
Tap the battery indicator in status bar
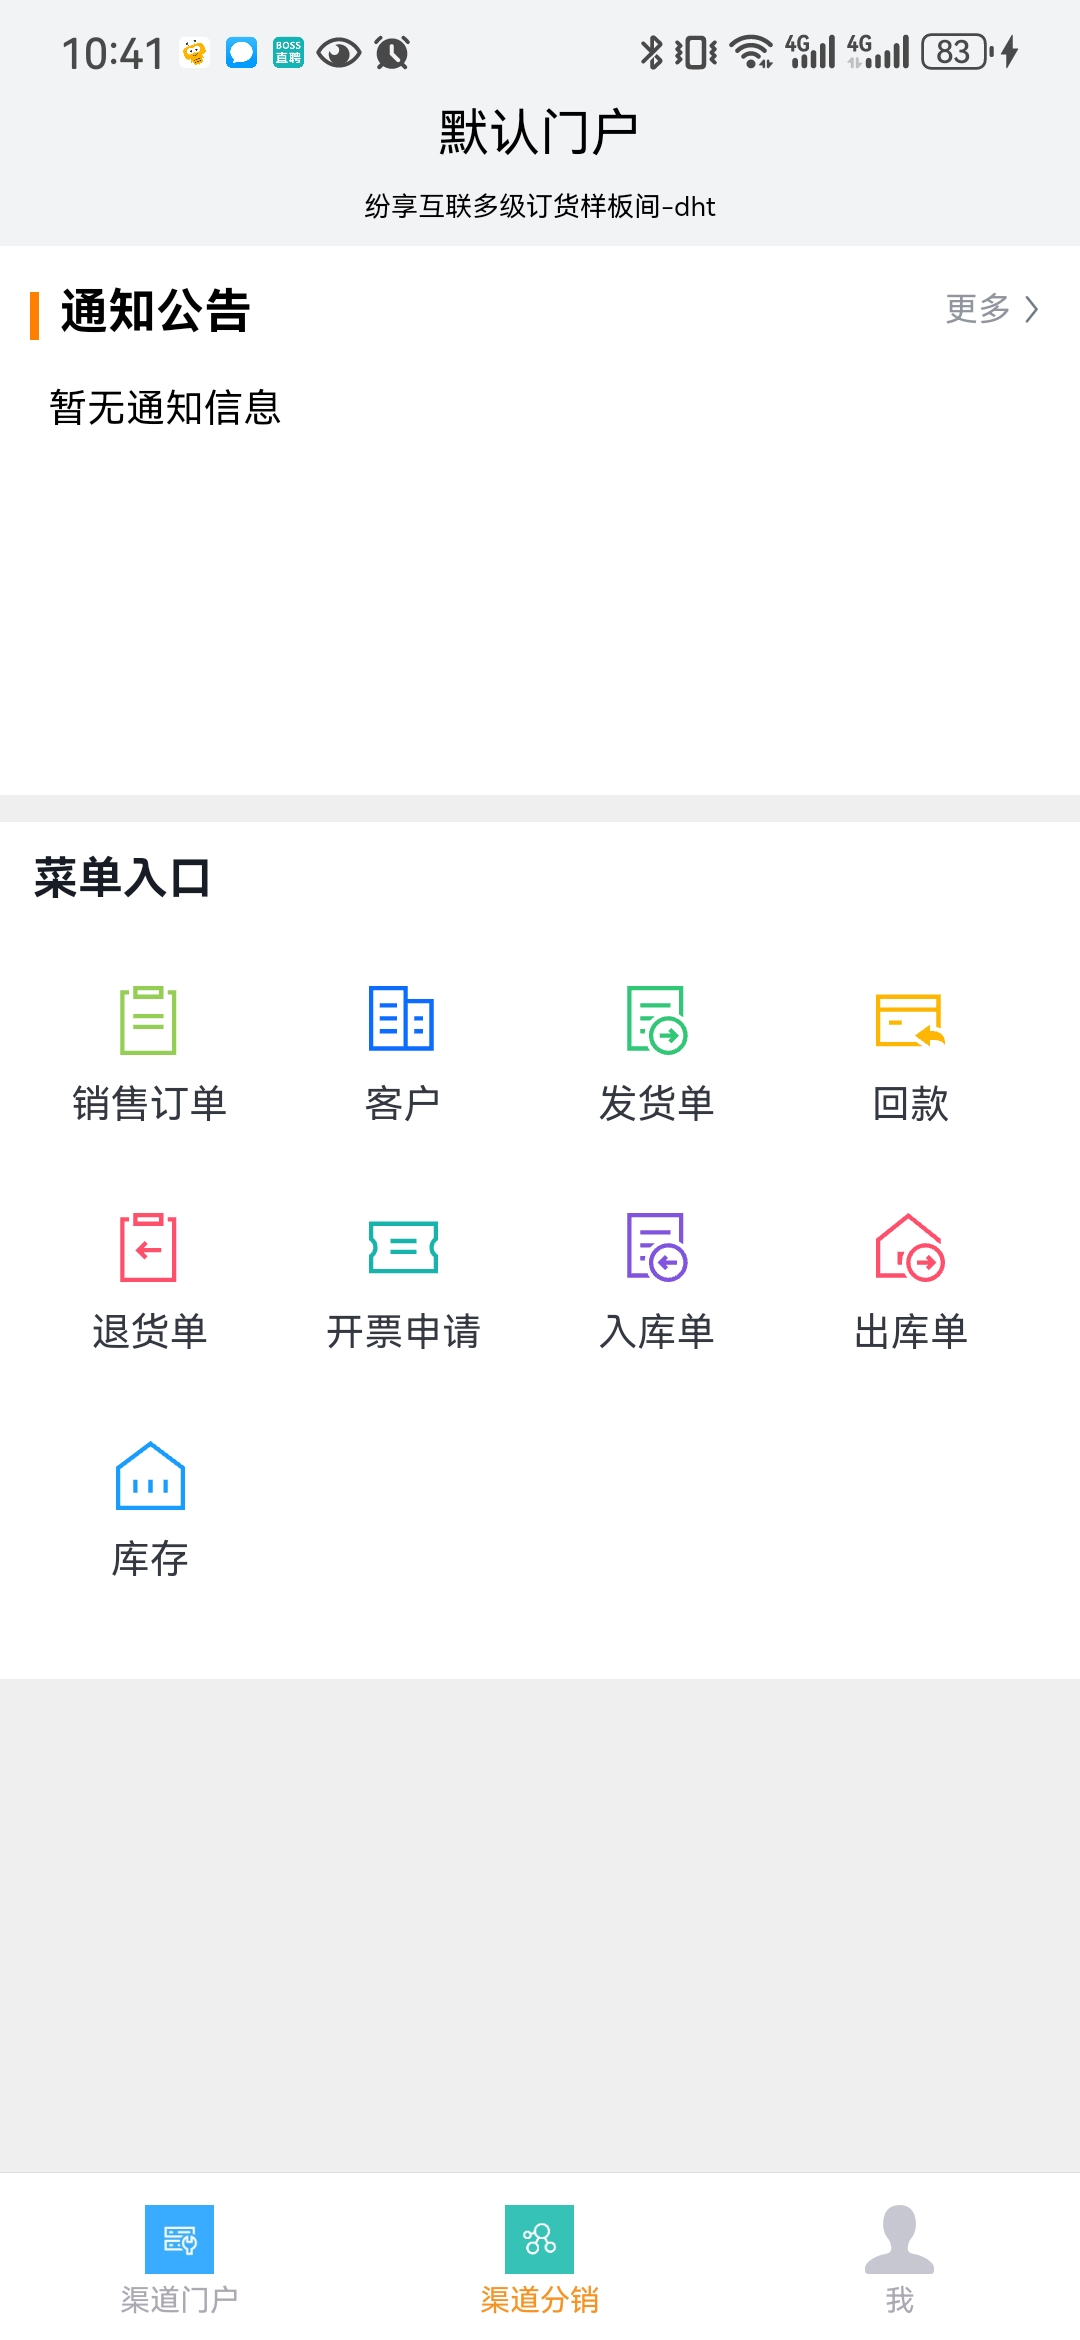click(x=956, y=52)
